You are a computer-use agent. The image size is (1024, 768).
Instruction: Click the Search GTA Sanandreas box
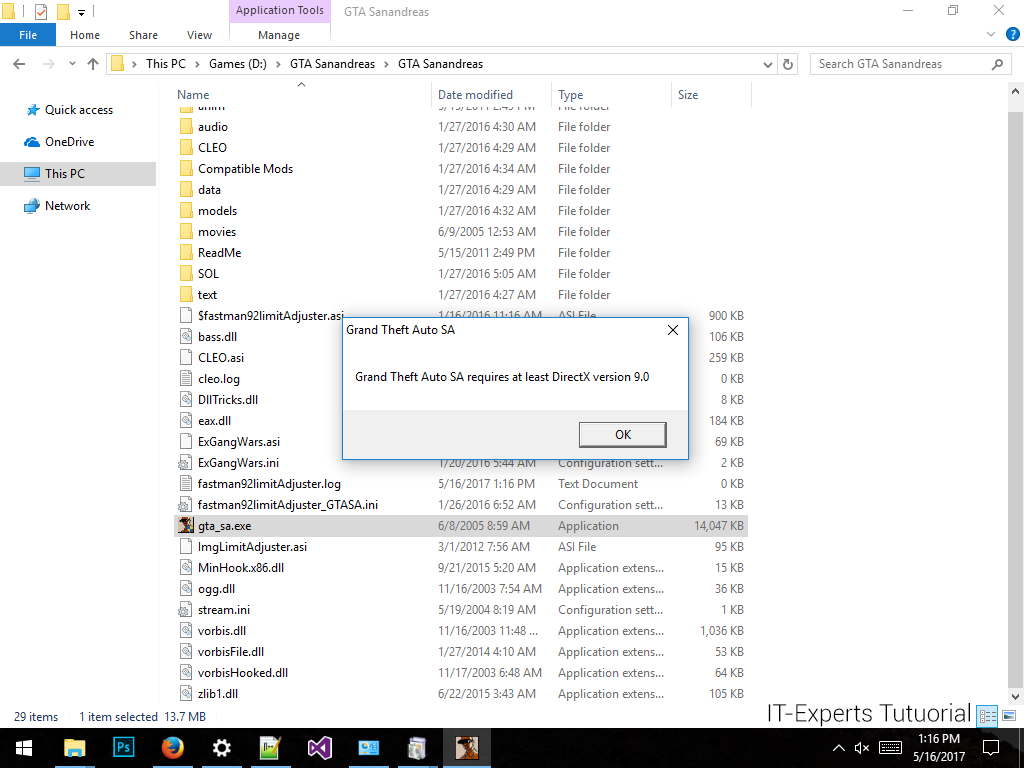point(900,64)
